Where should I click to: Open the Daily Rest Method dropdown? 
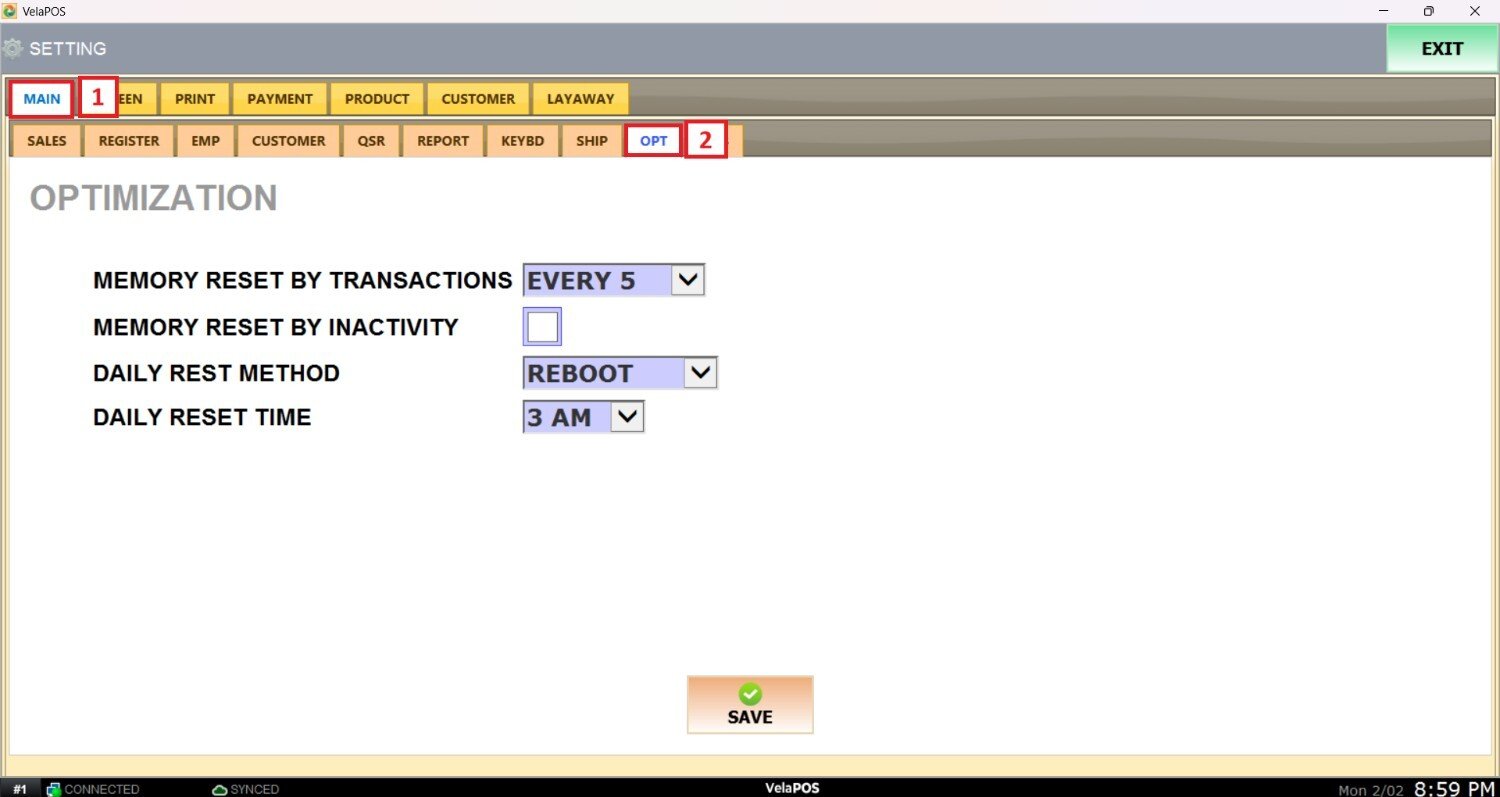700,373
